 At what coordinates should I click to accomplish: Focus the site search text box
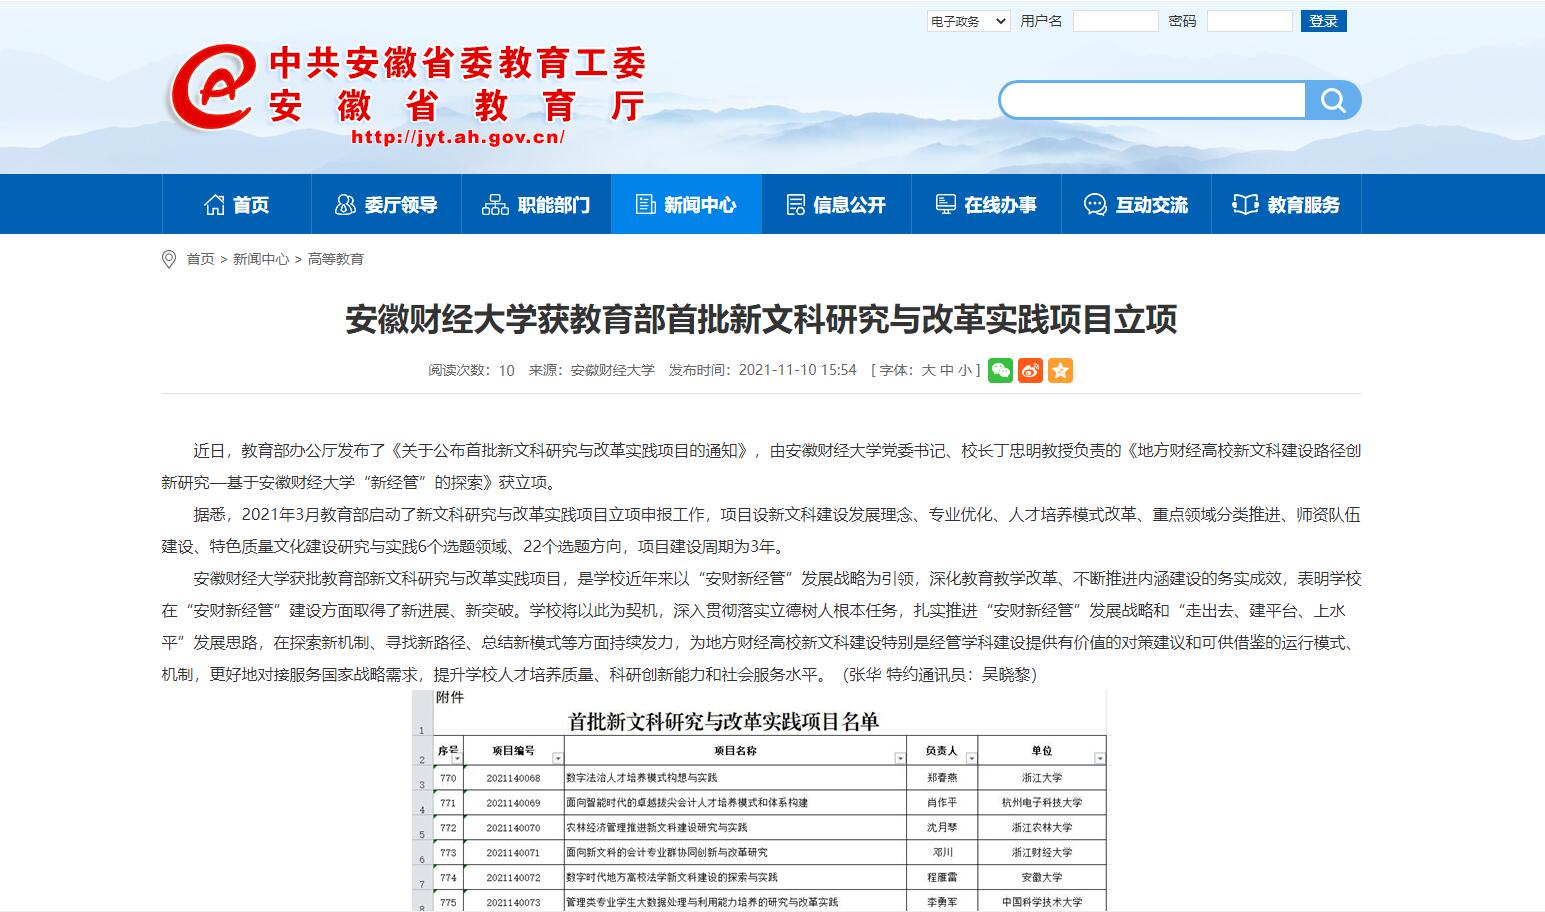coord(1152,100)
